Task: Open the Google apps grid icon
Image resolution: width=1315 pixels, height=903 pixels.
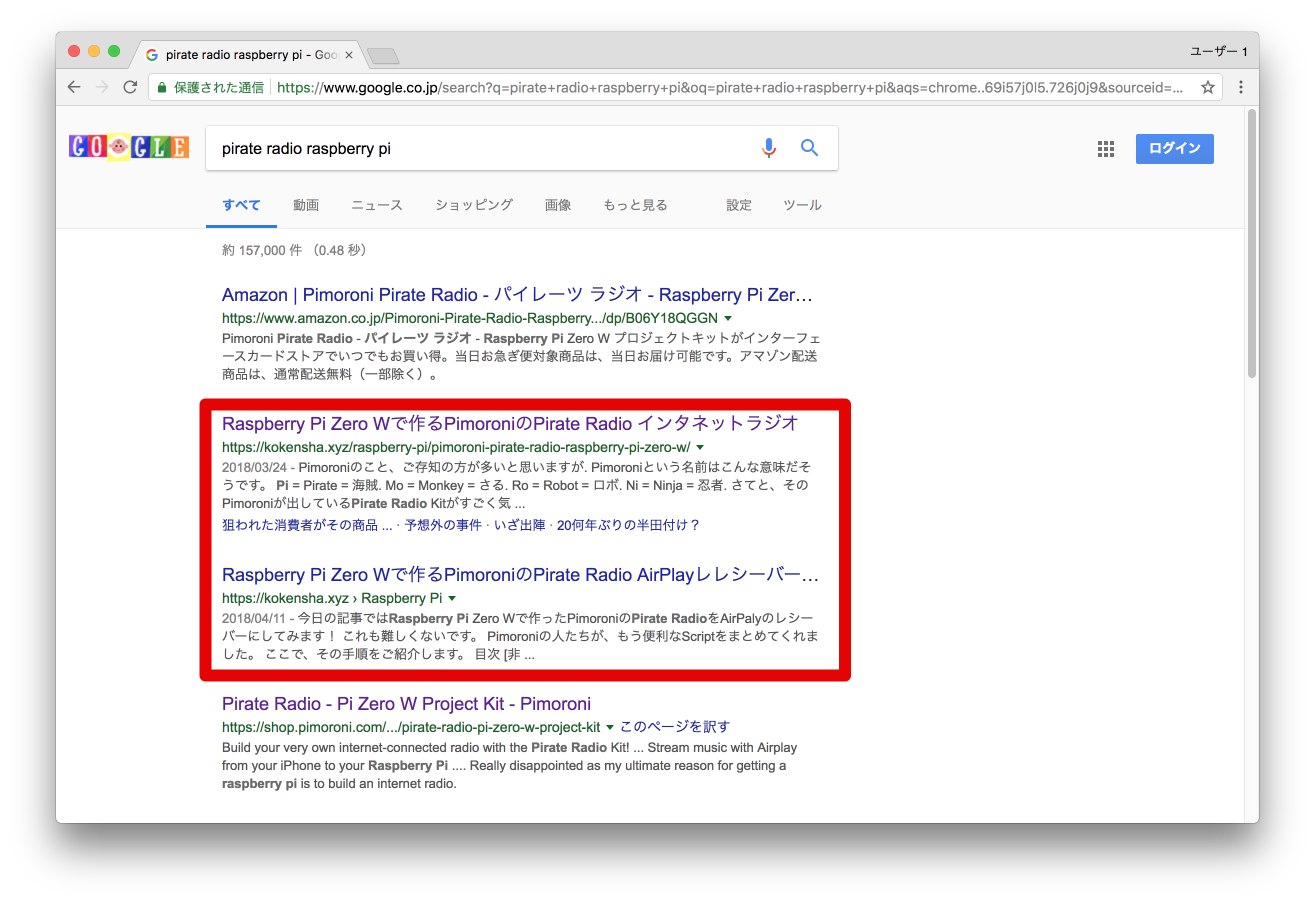Action: [x=1105, y=149]
